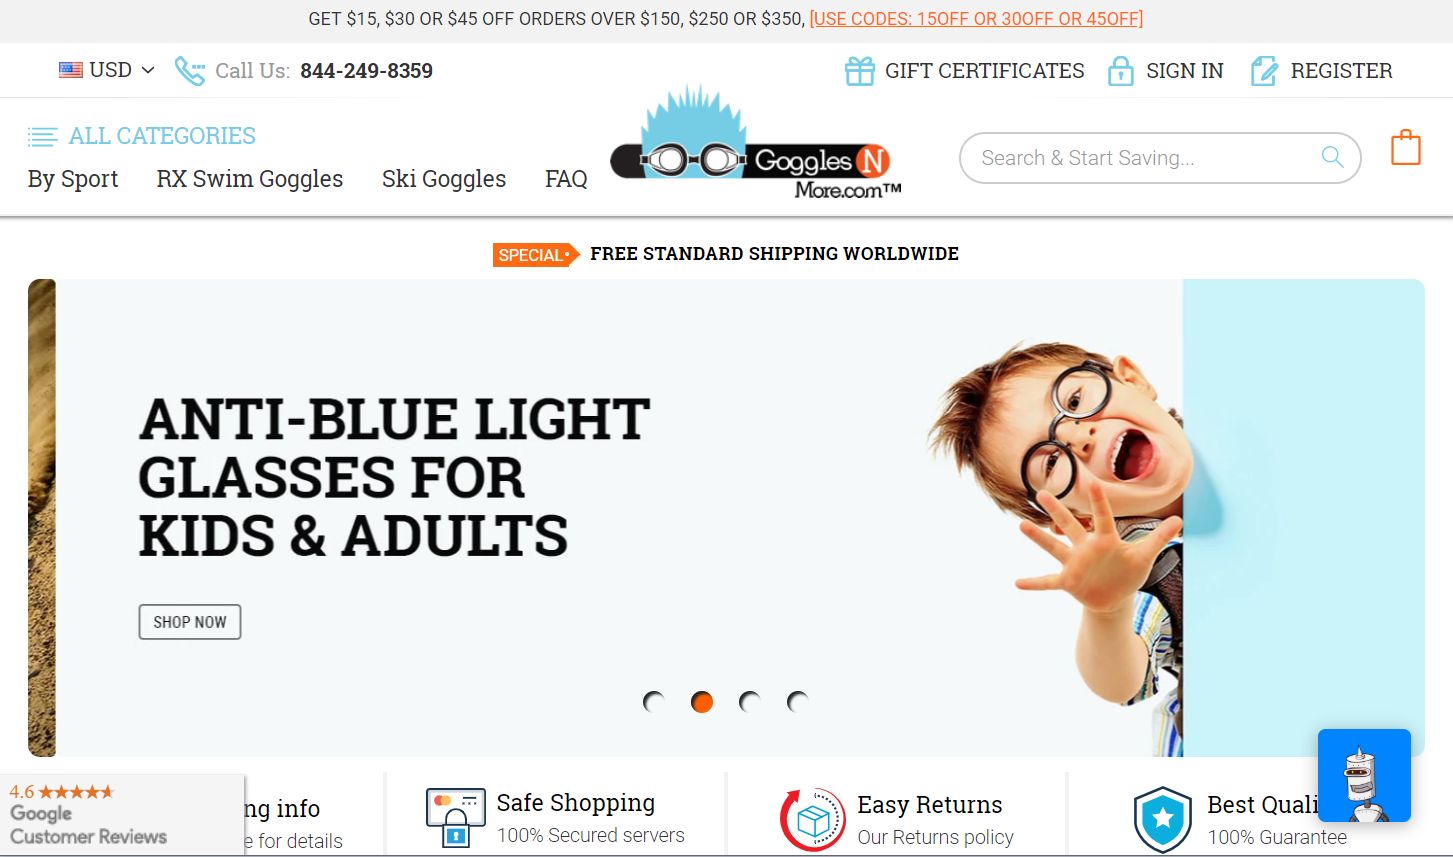Click the SHOP NOW banner button
1453x857 pixels.
coord(190,622)
